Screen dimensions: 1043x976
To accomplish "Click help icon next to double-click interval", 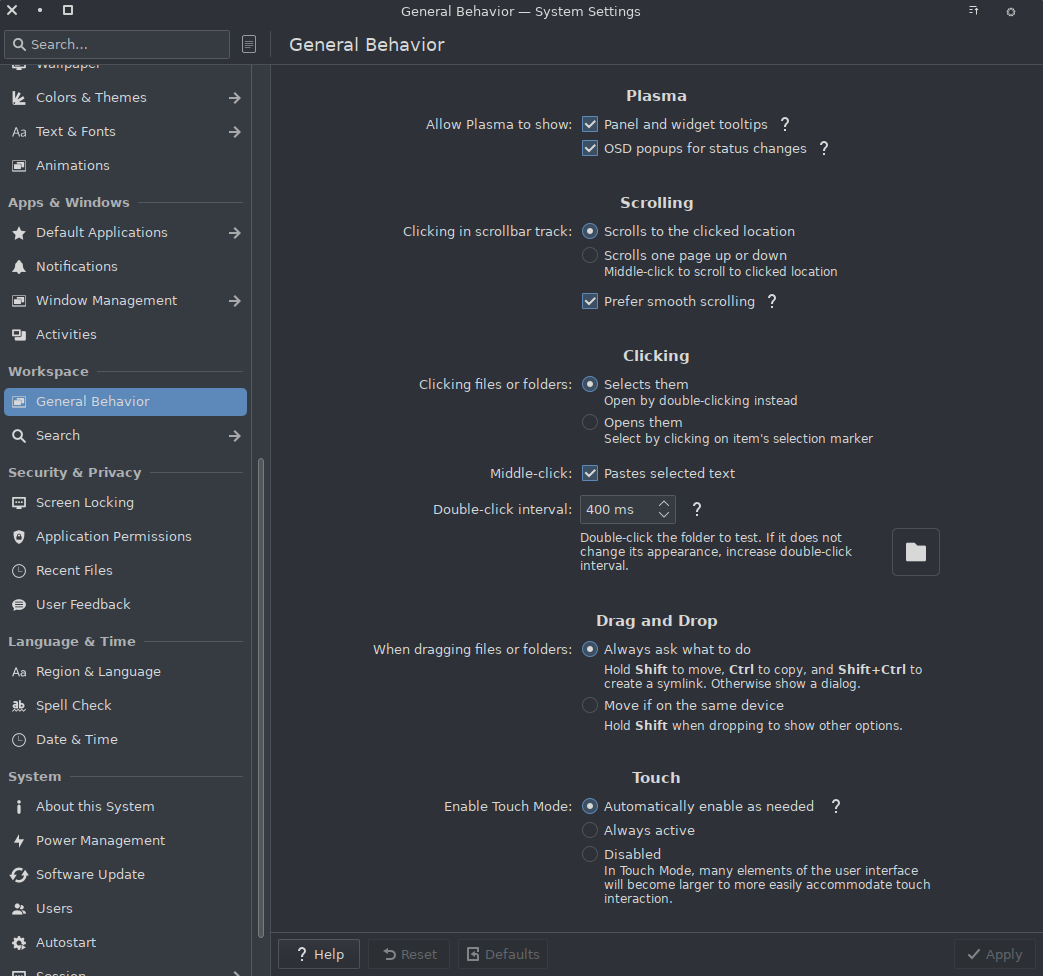I will 697,509.
